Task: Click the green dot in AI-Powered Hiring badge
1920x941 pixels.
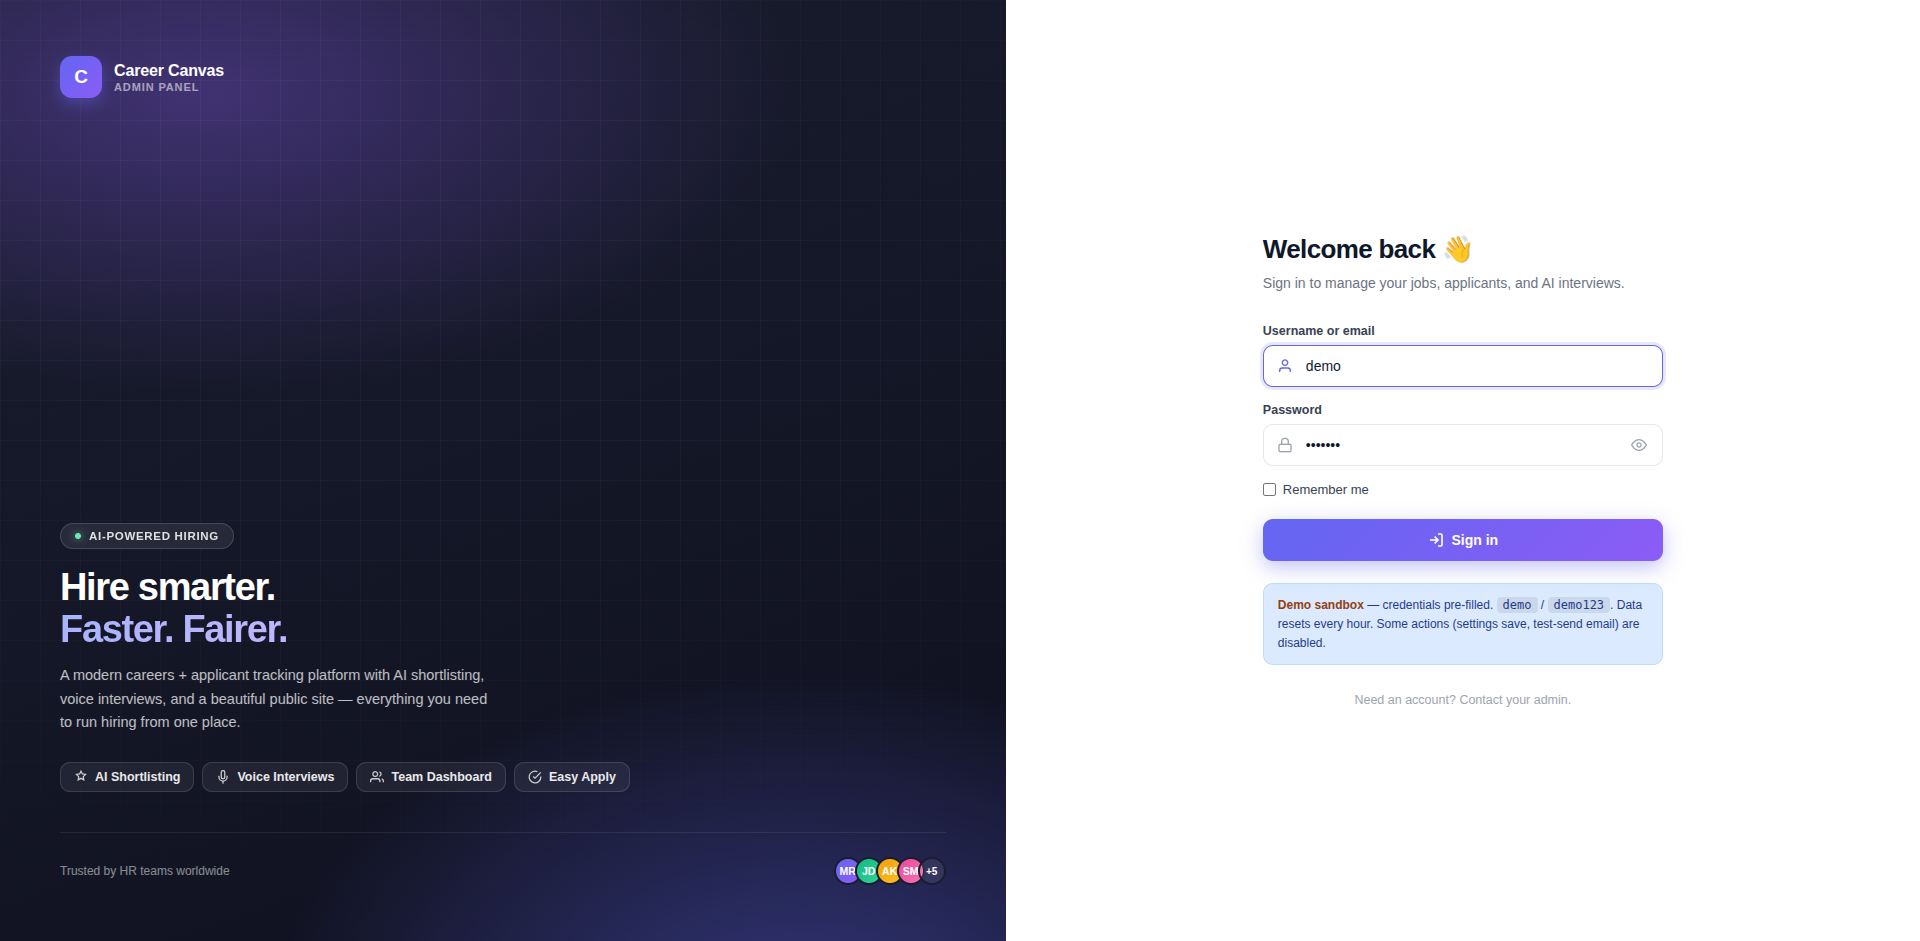Action: (x=78, y=536)
